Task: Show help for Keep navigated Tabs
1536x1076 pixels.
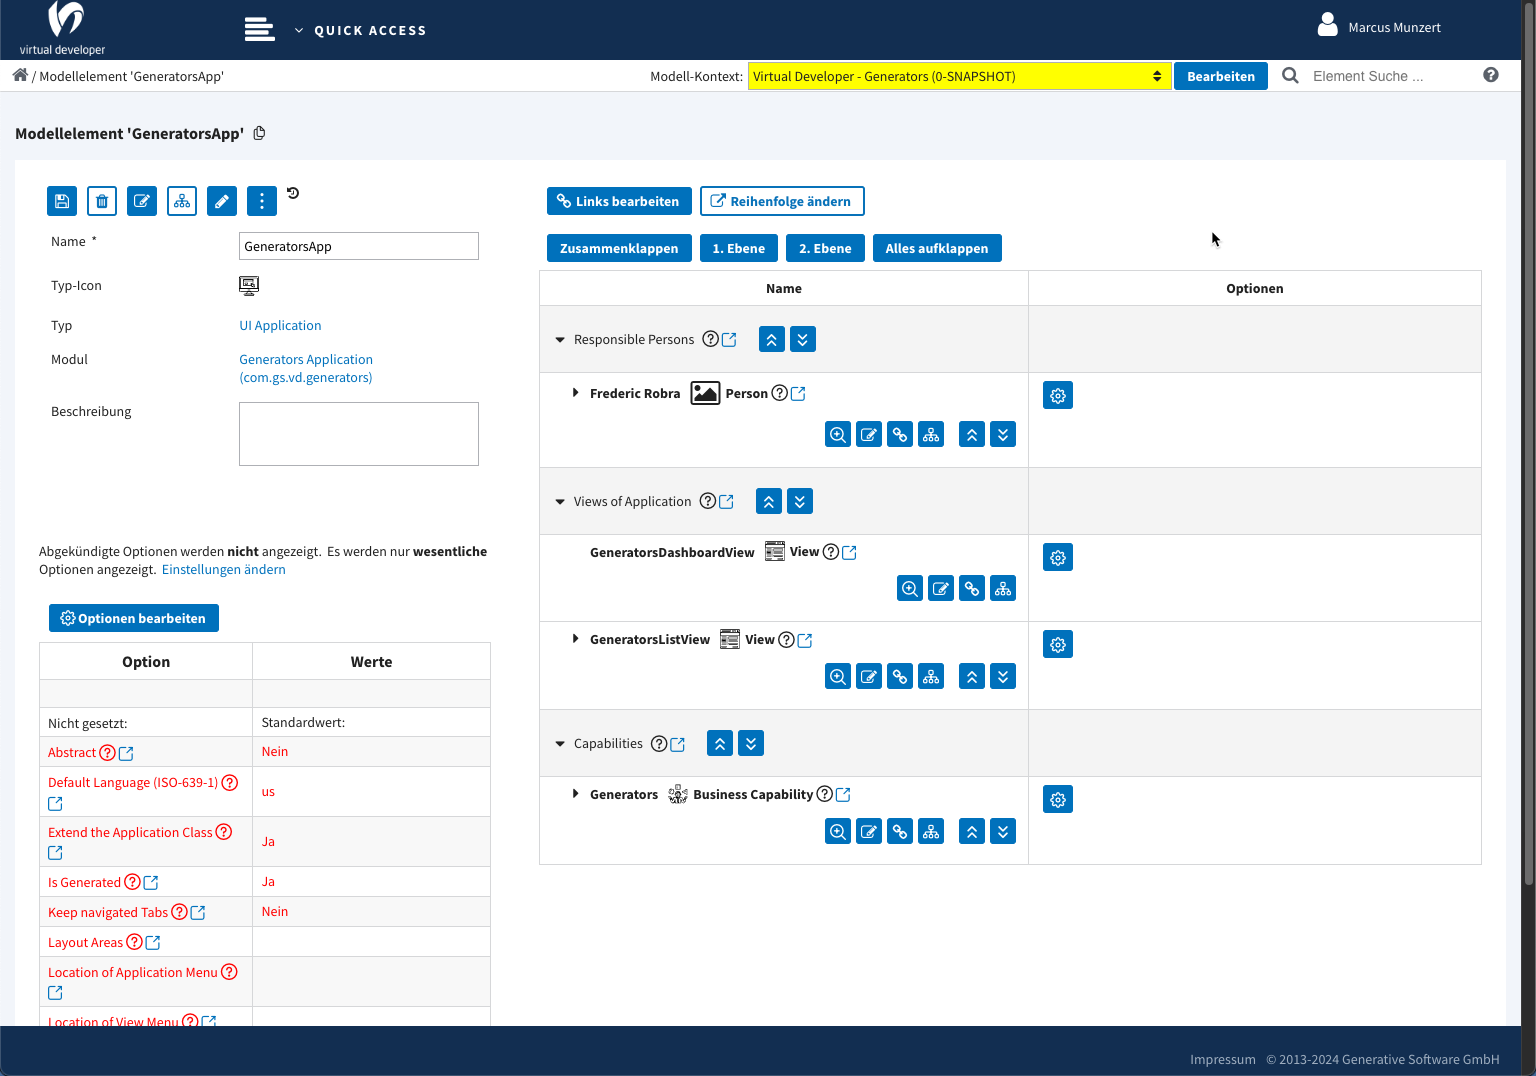Action: pos(179,912)
